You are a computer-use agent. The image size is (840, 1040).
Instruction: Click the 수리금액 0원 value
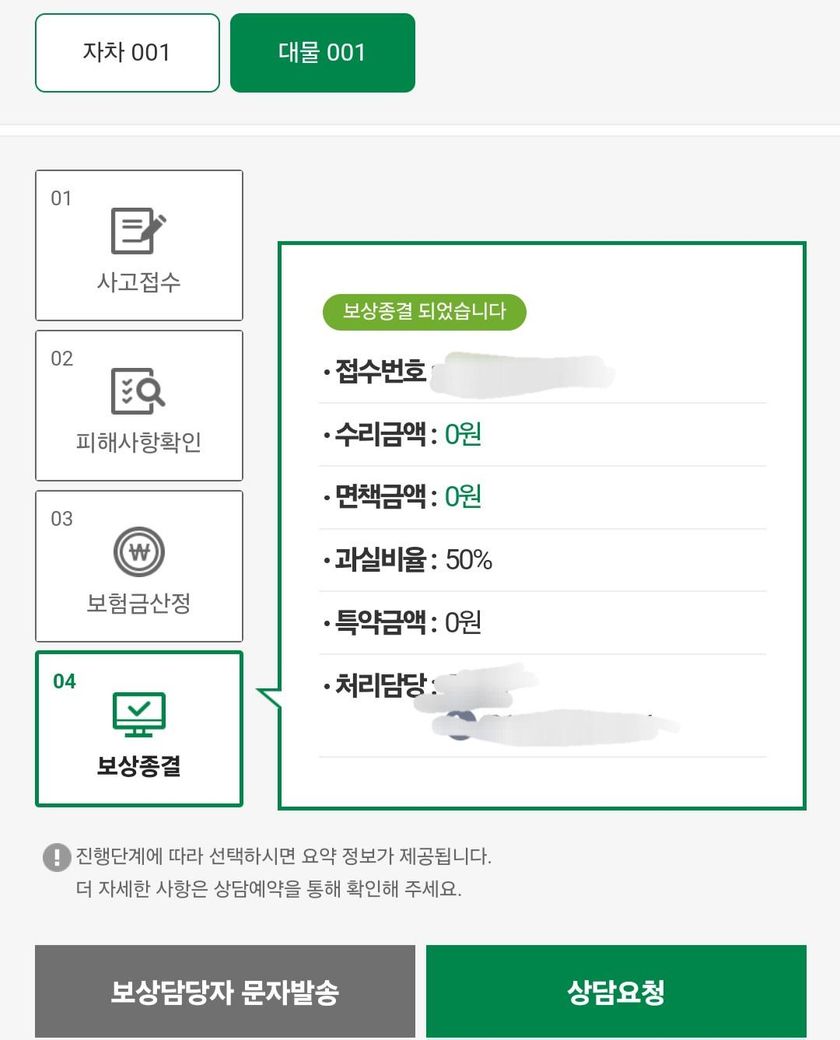click(463, 435)
